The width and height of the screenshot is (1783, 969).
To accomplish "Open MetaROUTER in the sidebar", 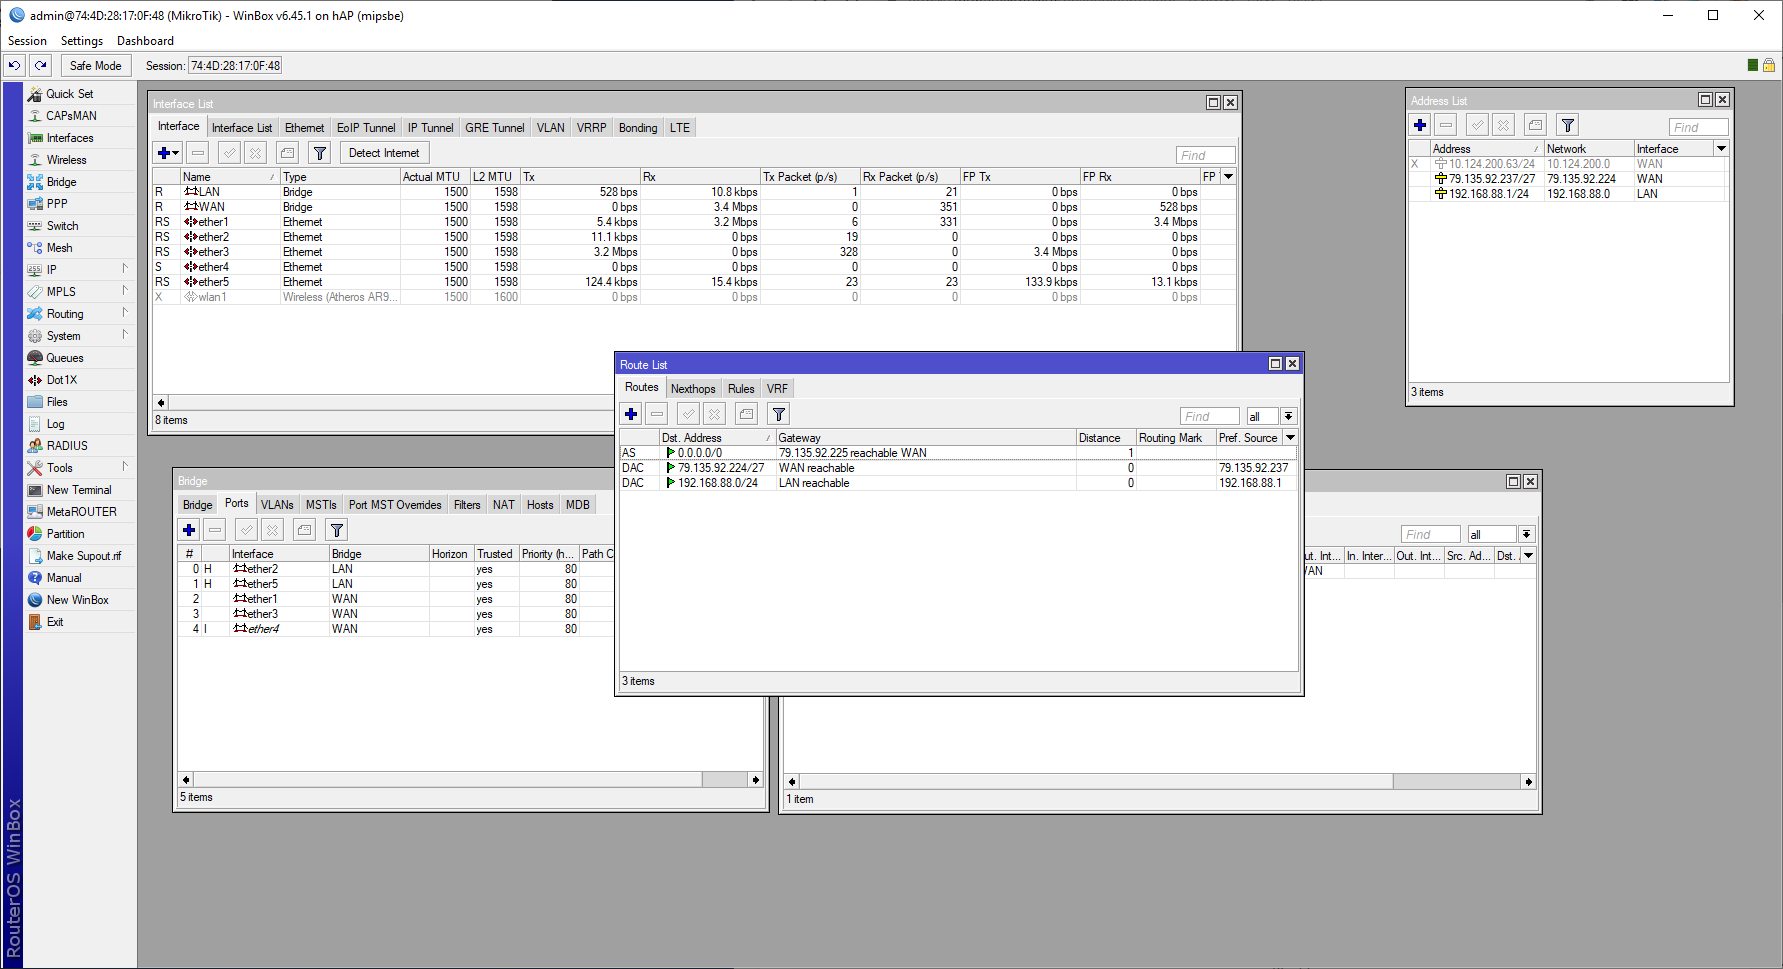I will click(81, 512).
